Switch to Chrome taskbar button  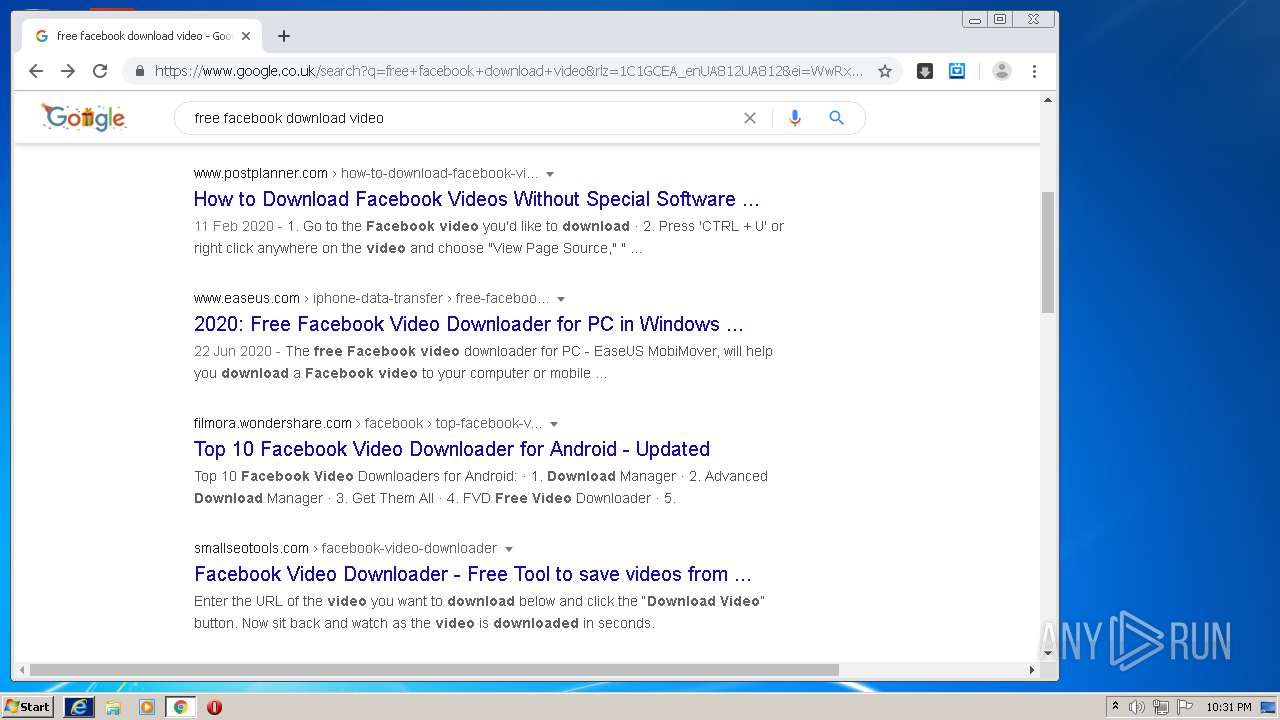coord(180,707)
